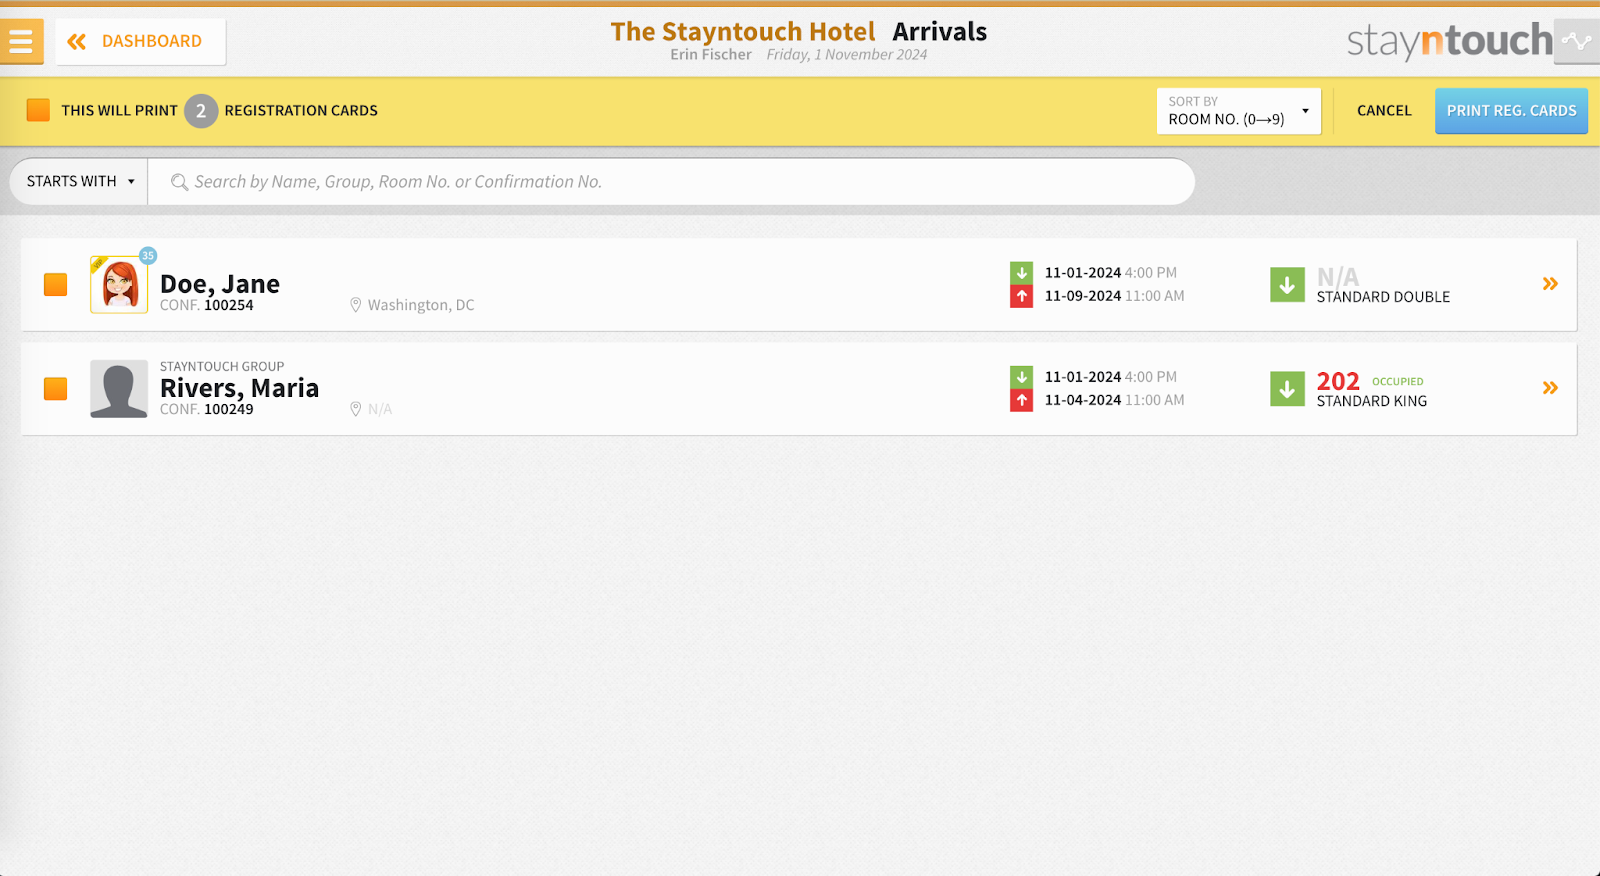Viewport: 1600px width, 876px height.
Task: Click the STANDARD KING room type
Action: tap(1372, 401)
